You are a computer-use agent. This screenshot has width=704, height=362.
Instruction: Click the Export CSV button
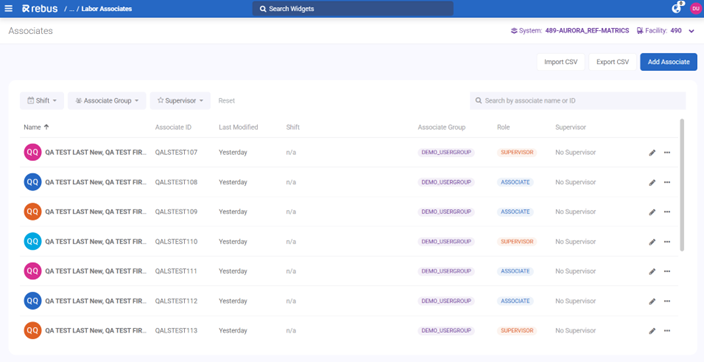(x=612, y=62)
